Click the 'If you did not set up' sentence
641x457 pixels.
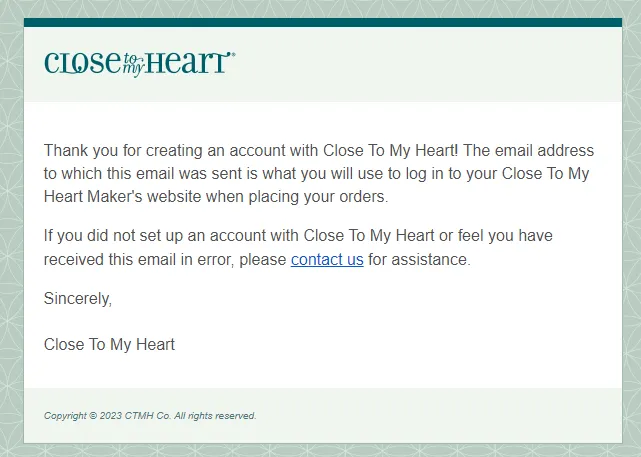click(x=298, y=236)
